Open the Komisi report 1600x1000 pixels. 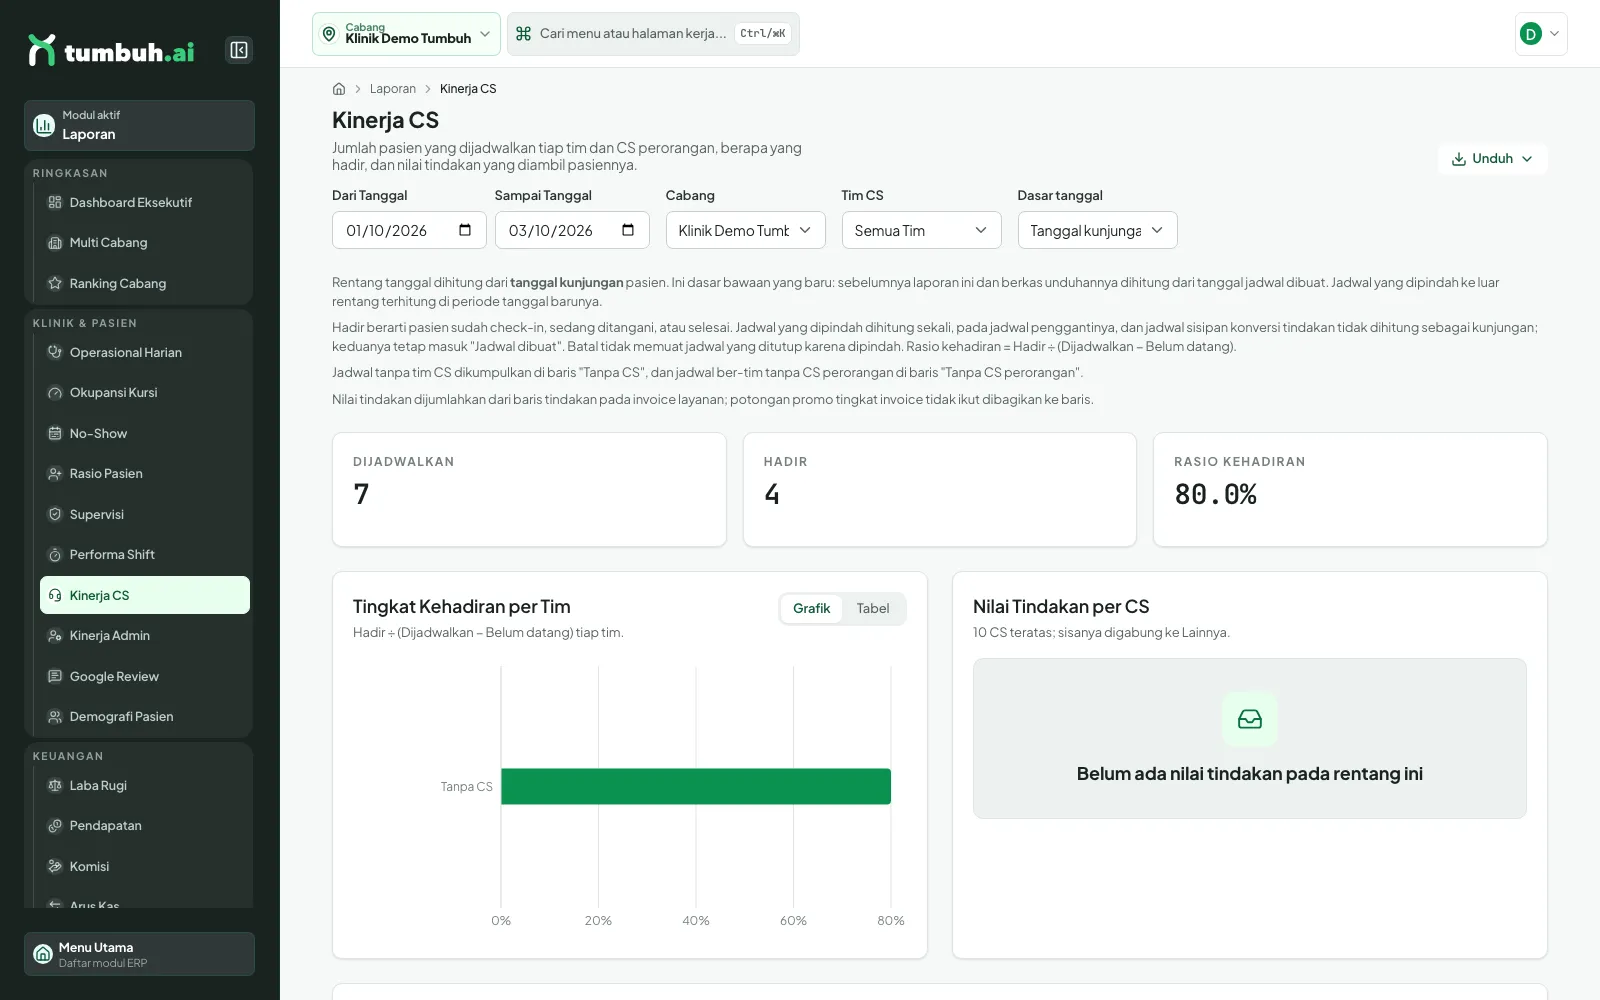click(145, 866)
